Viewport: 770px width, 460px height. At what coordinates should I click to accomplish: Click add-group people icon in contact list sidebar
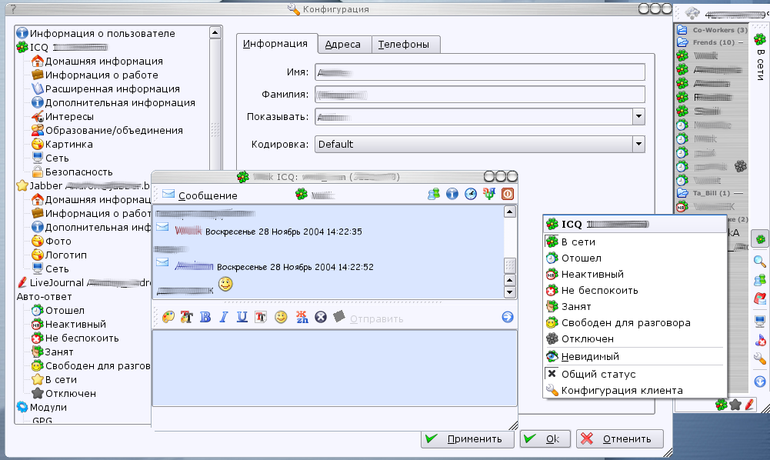pos(760,280)
